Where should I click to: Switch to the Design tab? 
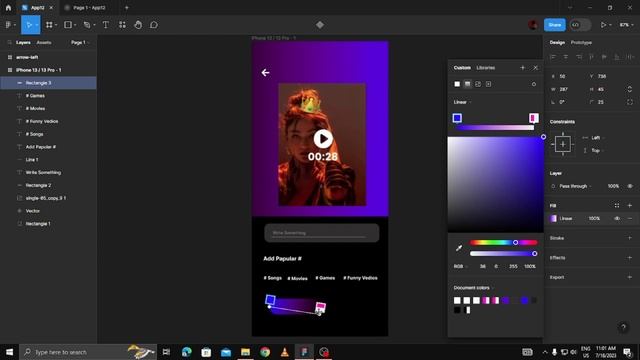(557, 42)
